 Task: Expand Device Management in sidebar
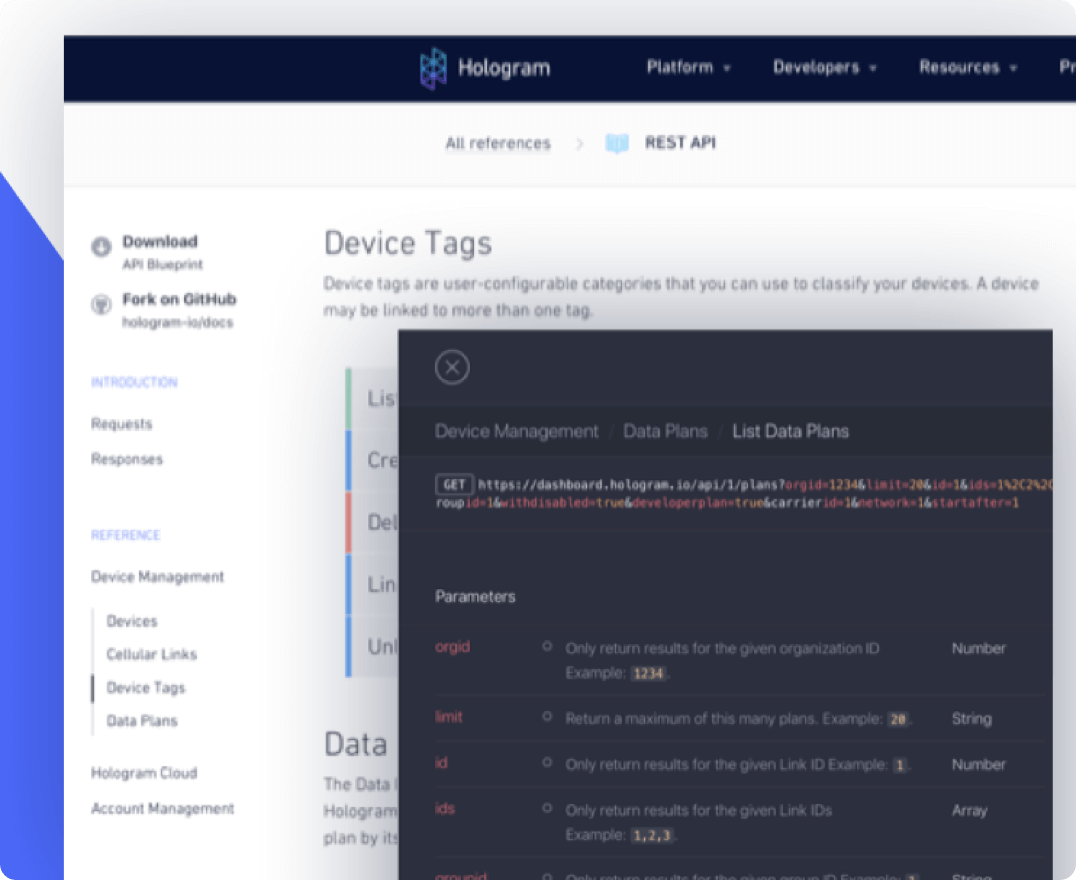click(157, 577)
